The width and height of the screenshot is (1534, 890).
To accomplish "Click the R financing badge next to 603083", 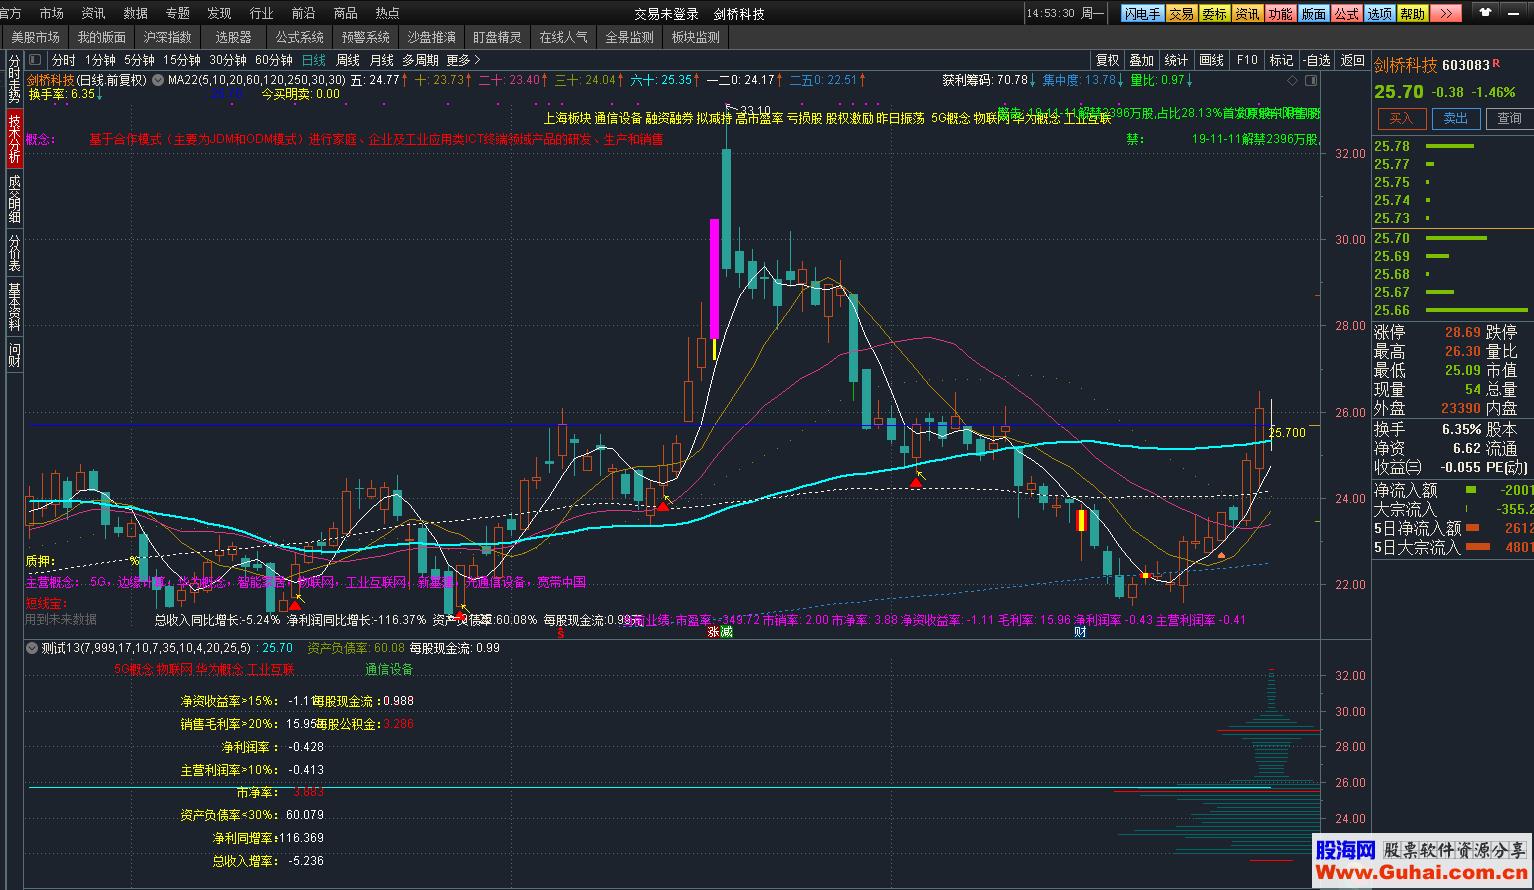I will coord(1496,64).
